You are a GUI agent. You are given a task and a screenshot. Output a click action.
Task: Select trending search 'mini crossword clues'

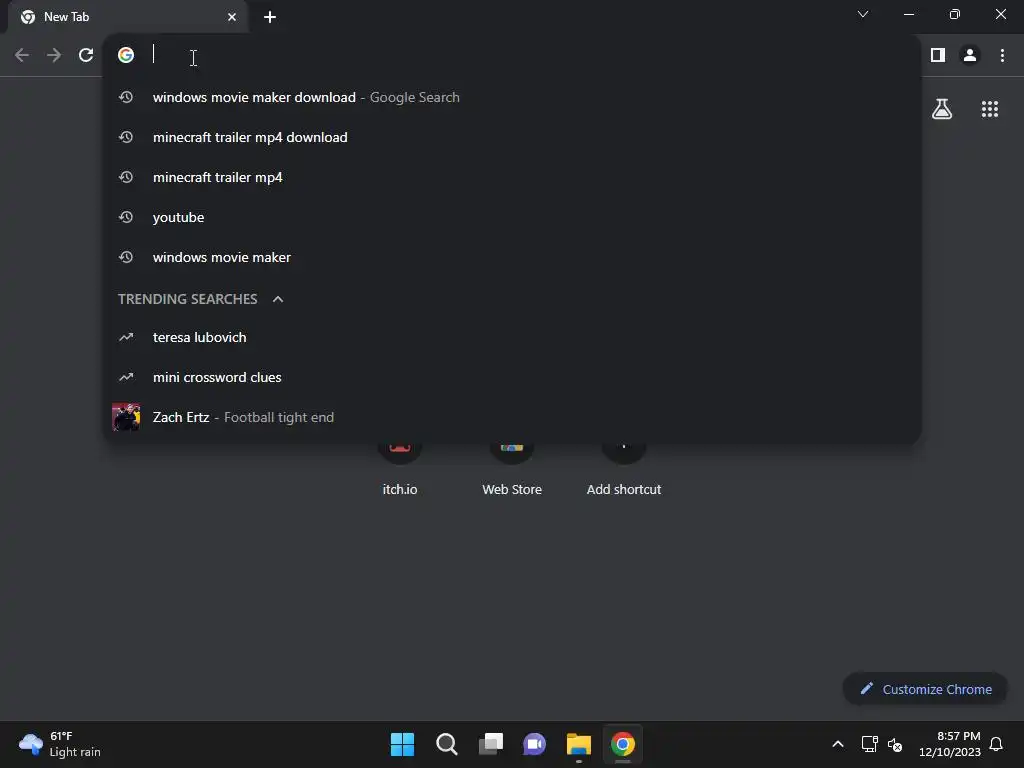[512, 377]
